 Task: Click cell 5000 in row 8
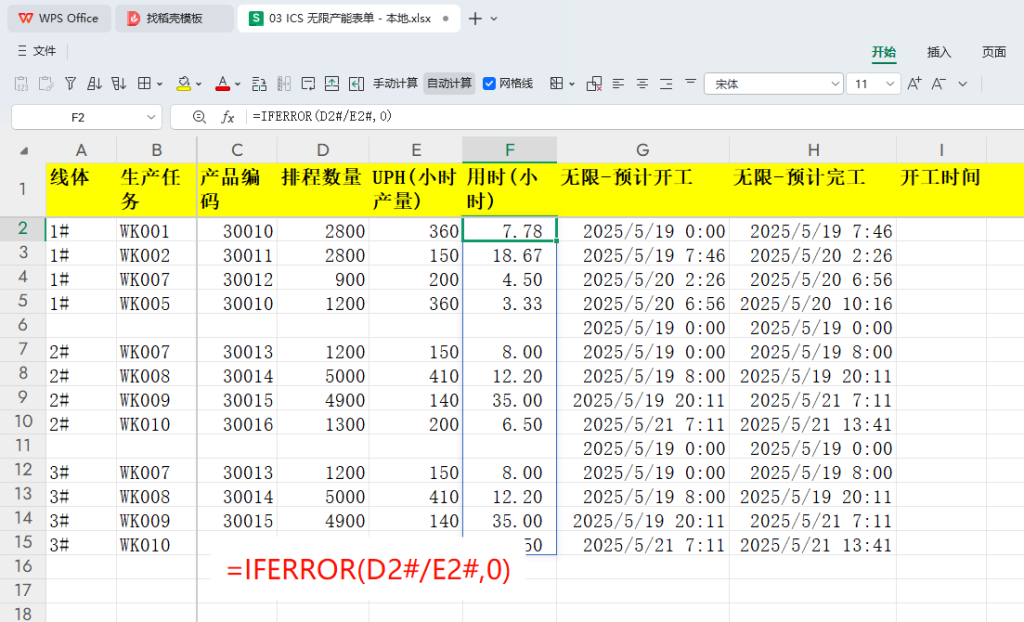click(323, 375)
